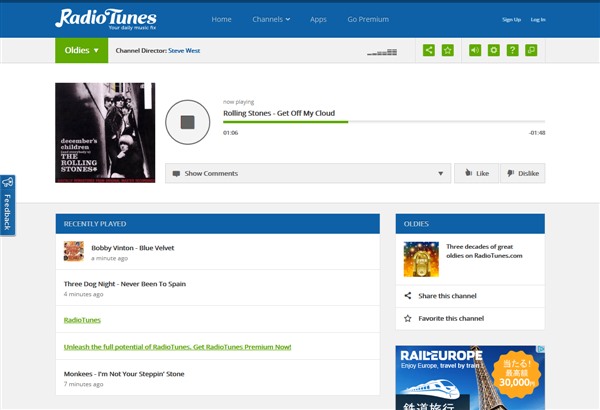The image size is (600, 410).
Task: Click the RadioTunes green link
Action: click(82, 320)
